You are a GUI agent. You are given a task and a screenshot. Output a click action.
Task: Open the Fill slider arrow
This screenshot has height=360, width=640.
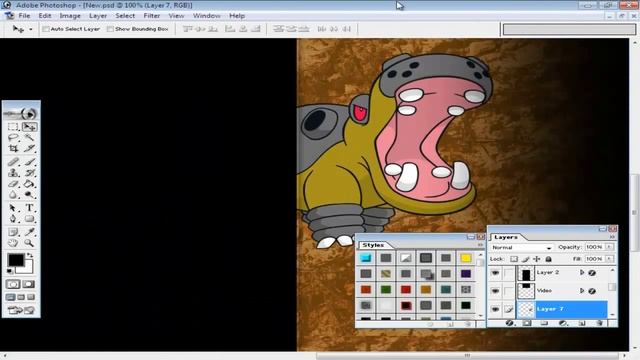coord(609,259)
